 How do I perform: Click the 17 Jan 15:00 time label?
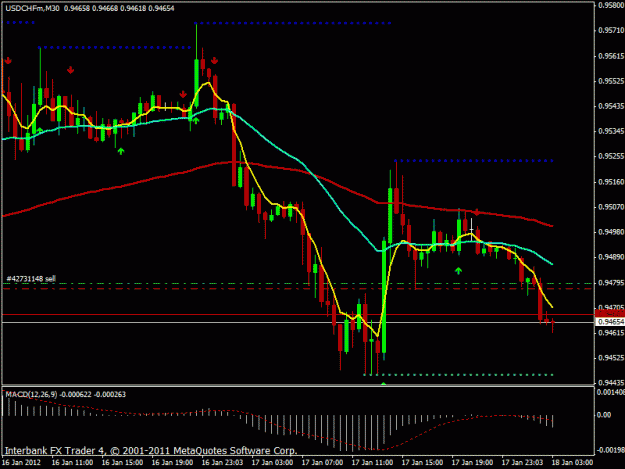422,463
